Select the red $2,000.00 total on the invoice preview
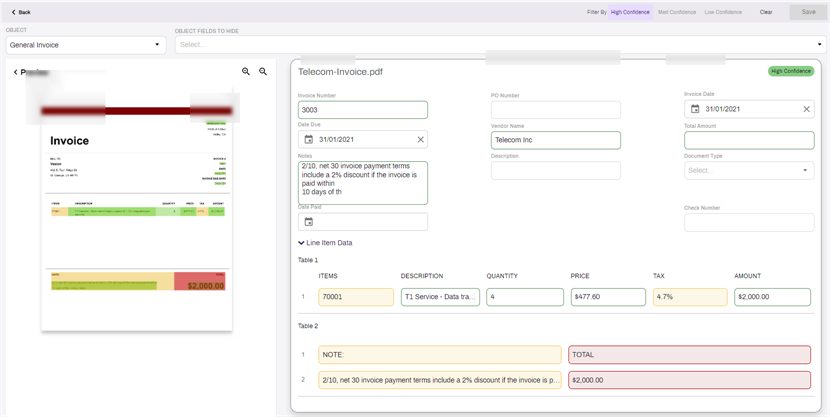 tap(205, 286)
